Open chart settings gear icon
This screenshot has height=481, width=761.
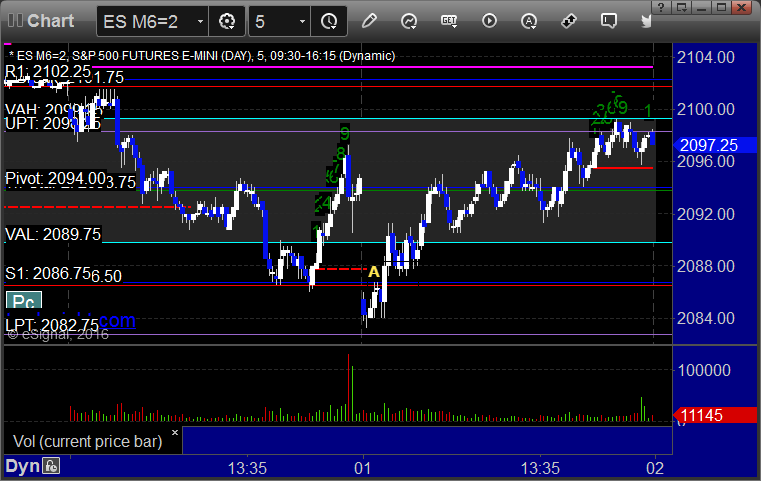pyautogui.click(x=227, y=21)
